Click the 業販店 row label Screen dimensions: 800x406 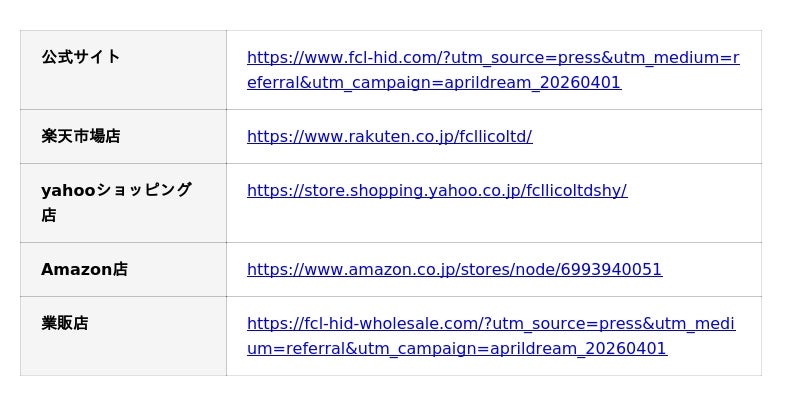tap(65, 324)
